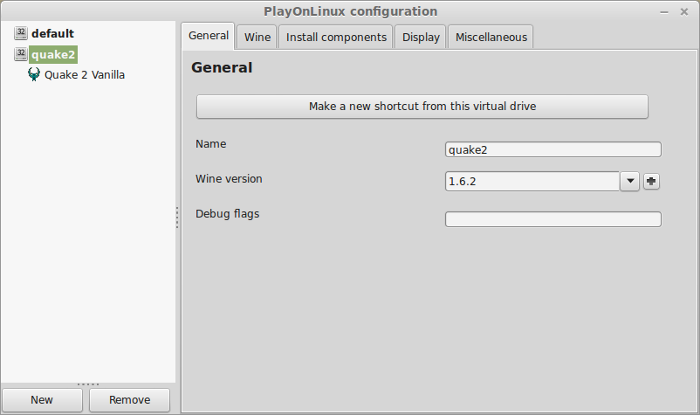Select Quake 2 Vanilla shortcut entry
The width and height of the screenshot is (700, 415).
click(x=84, y=75)
